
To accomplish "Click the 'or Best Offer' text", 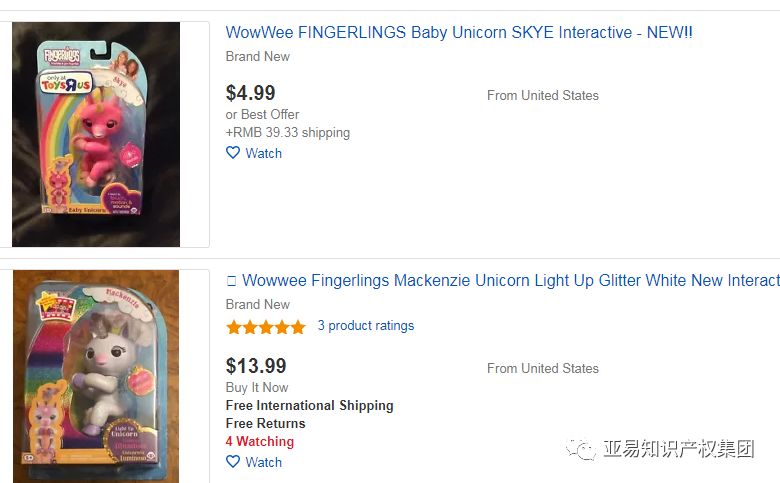I will click(263, 115).
